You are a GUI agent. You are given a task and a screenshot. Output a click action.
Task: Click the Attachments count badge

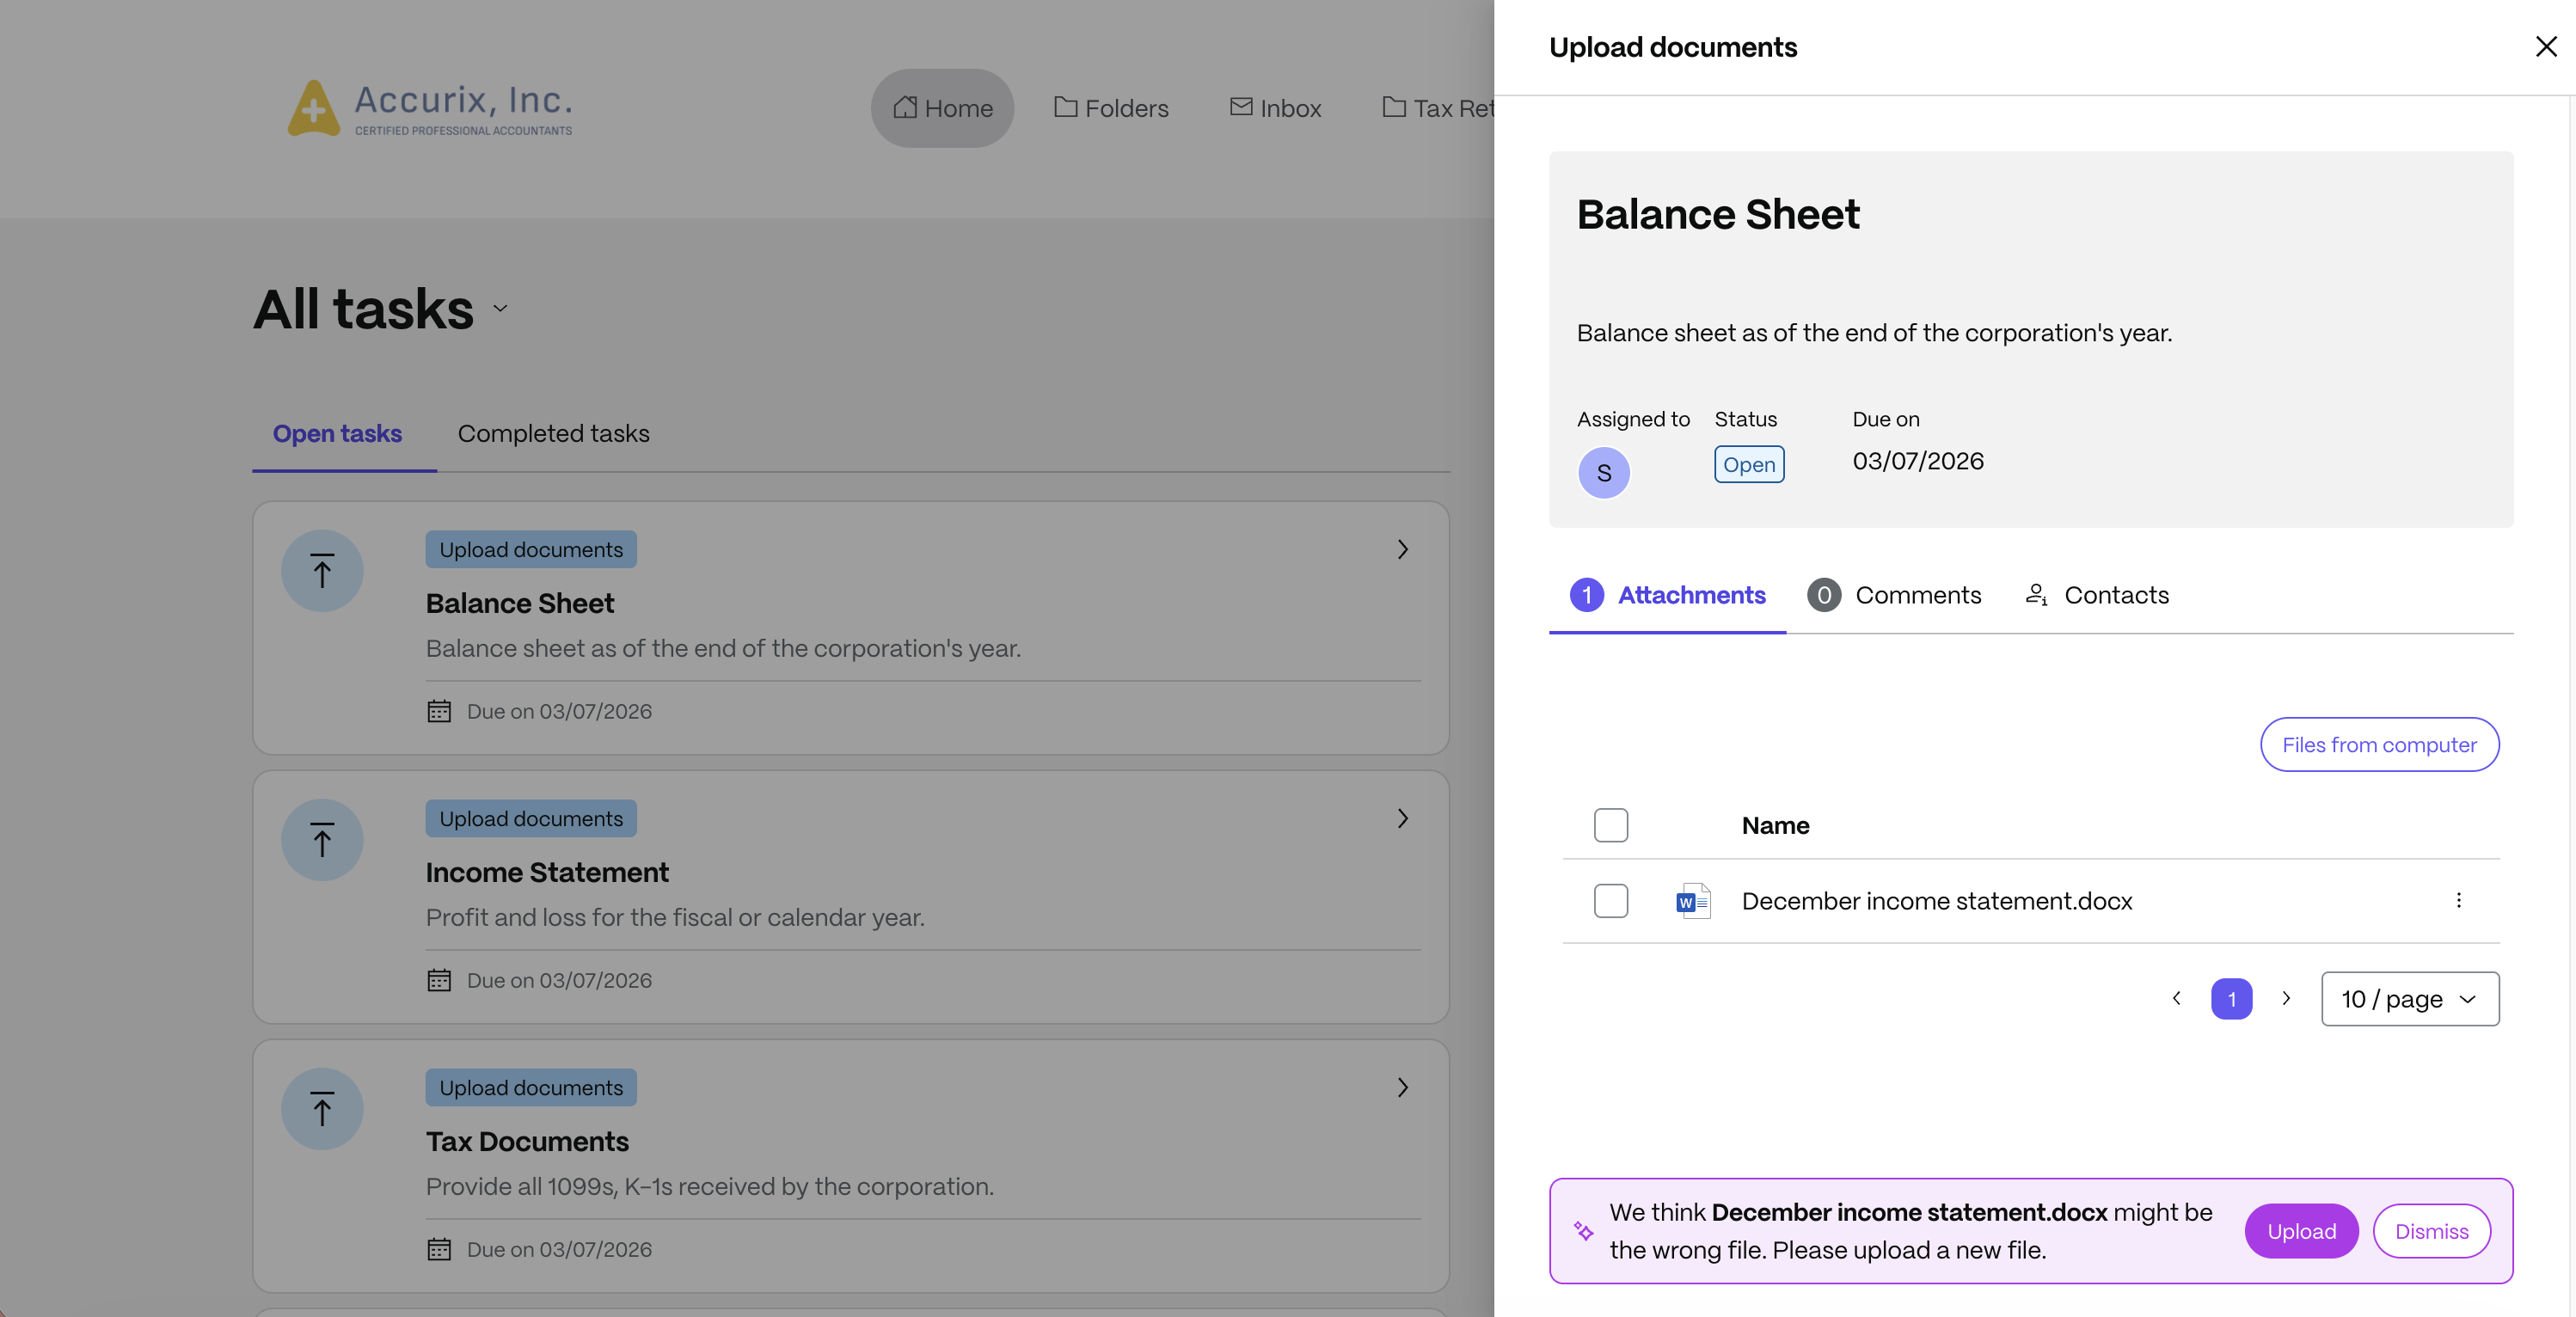click(x=1587, y=595)
